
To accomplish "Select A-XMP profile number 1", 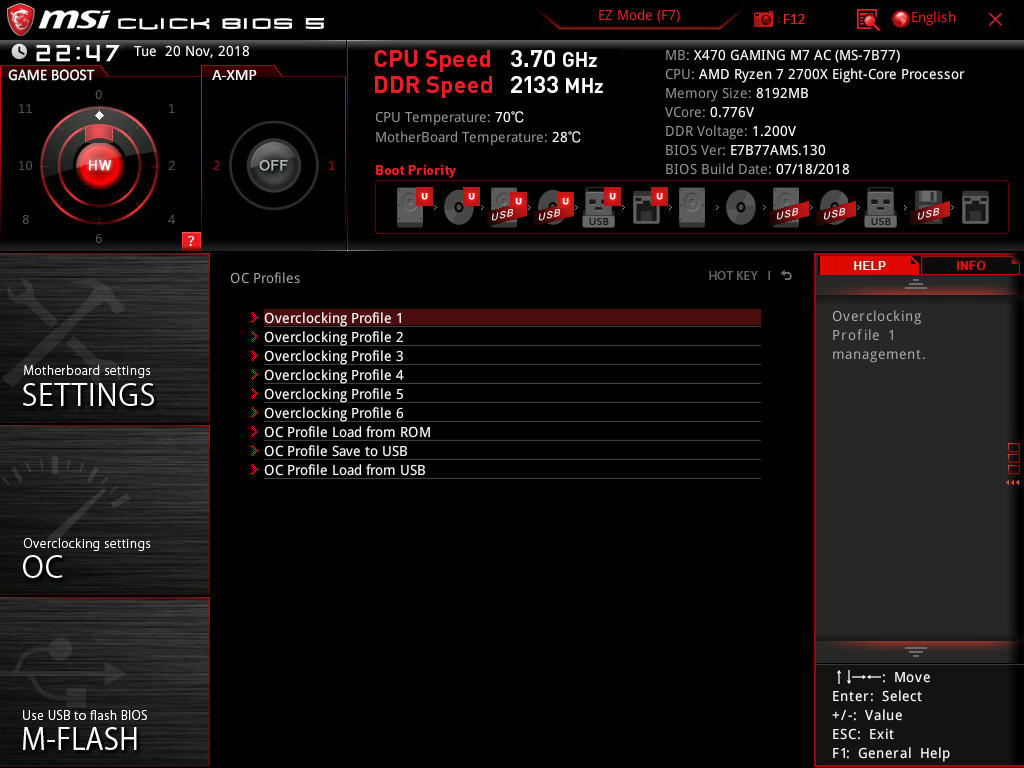I will (331, 165).
